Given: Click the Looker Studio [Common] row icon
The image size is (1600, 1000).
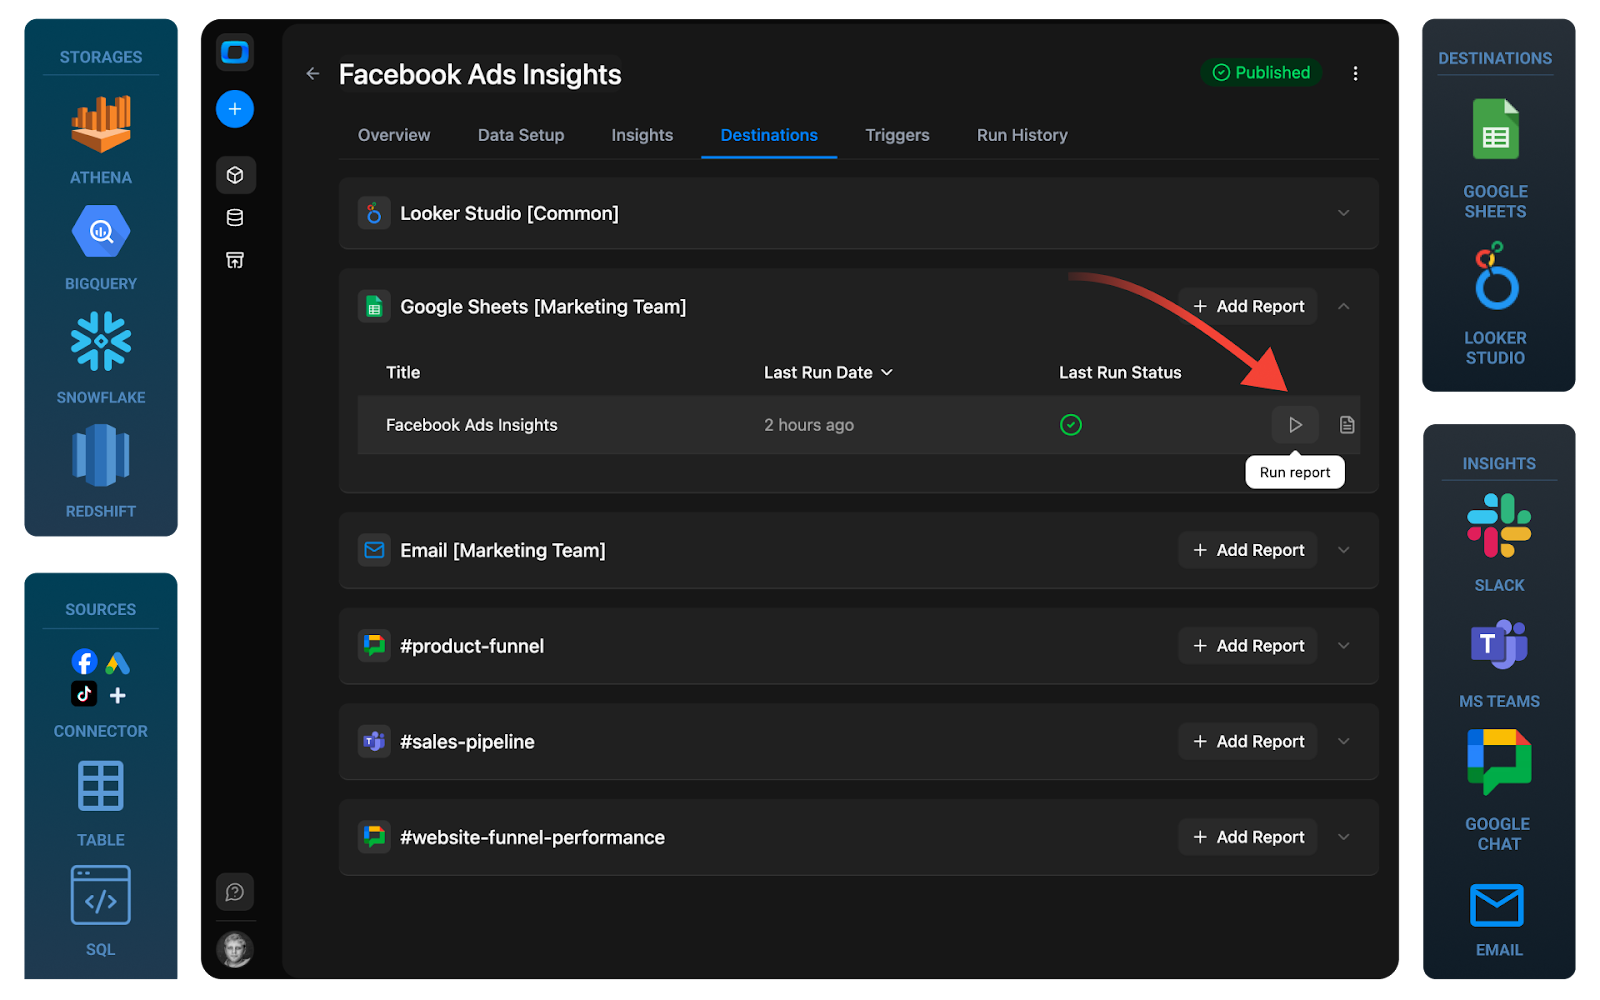Looking at the screenshot, I should [374, 213].
